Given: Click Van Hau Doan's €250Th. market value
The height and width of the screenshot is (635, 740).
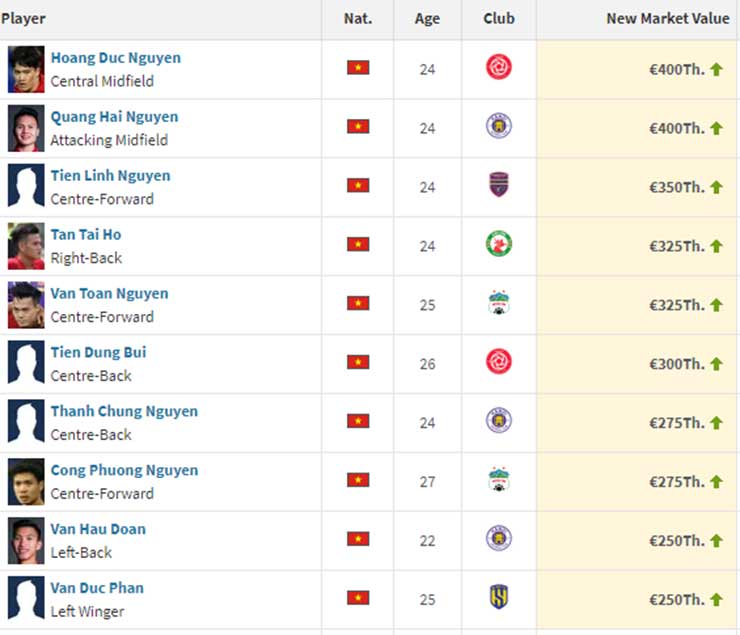Looking at the screenshot, I should [677, 540].
